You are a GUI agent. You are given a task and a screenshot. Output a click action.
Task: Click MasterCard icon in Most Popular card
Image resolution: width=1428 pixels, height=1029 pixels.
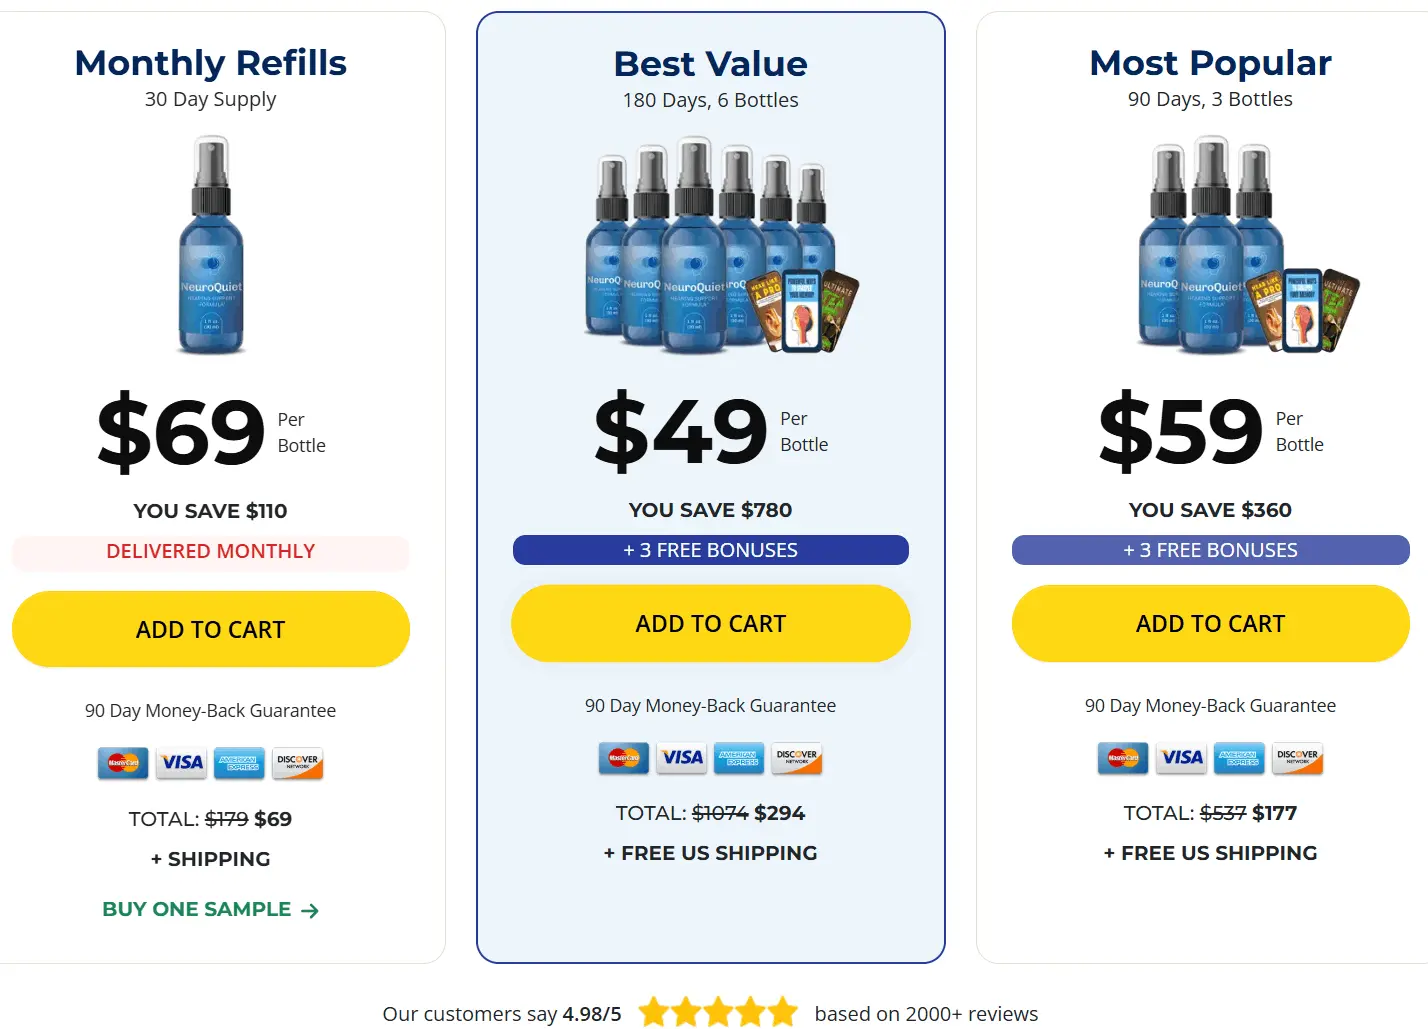[1123, 758]
